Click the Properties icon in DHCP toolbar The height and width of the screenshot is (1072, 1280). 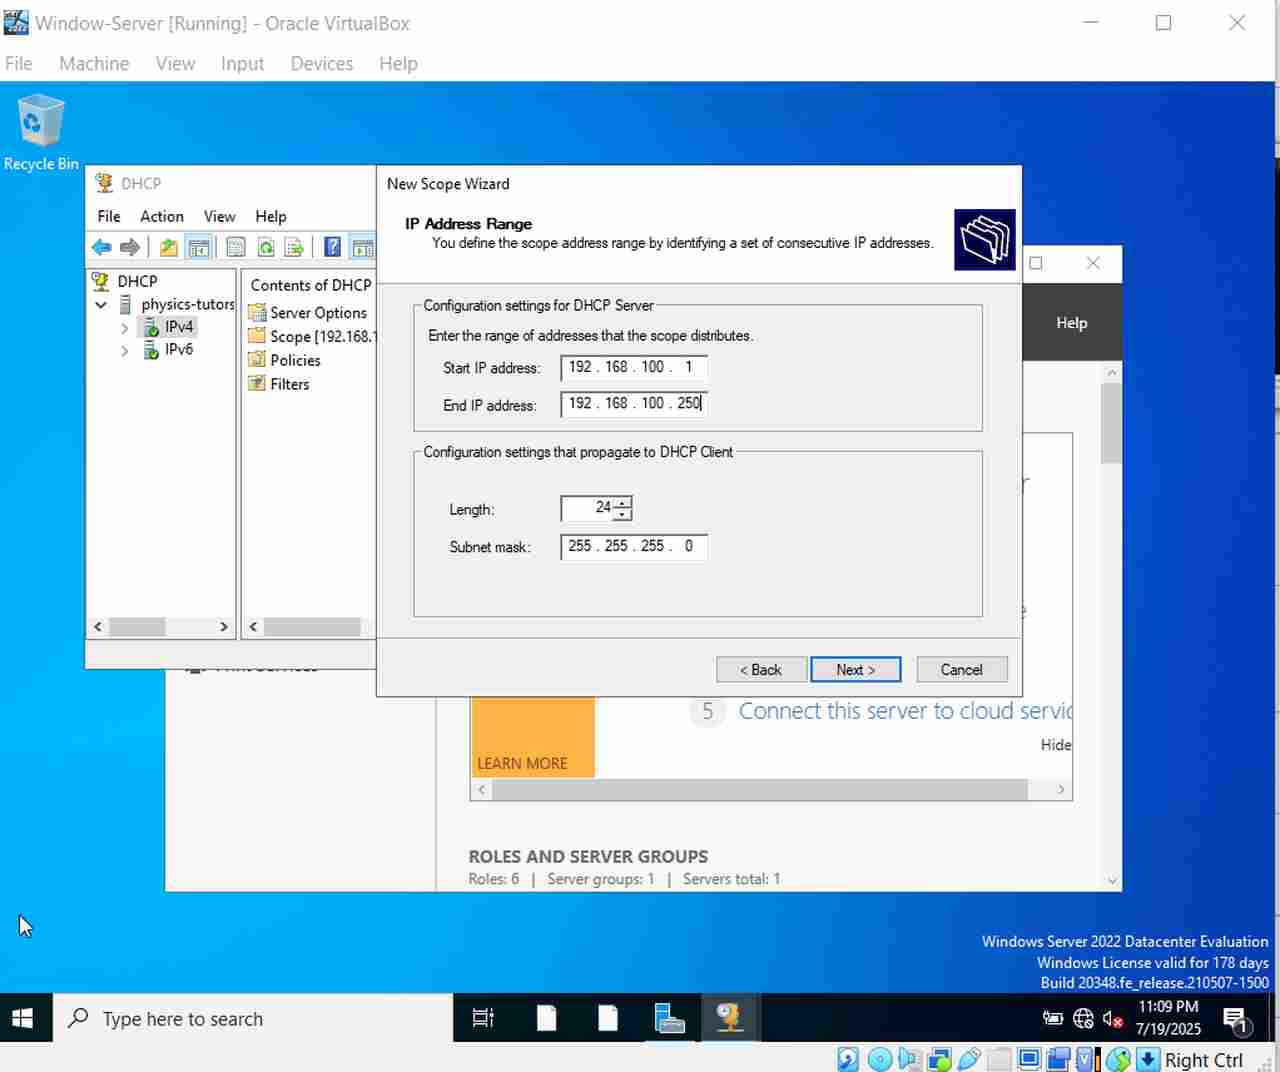pos(236,247)
